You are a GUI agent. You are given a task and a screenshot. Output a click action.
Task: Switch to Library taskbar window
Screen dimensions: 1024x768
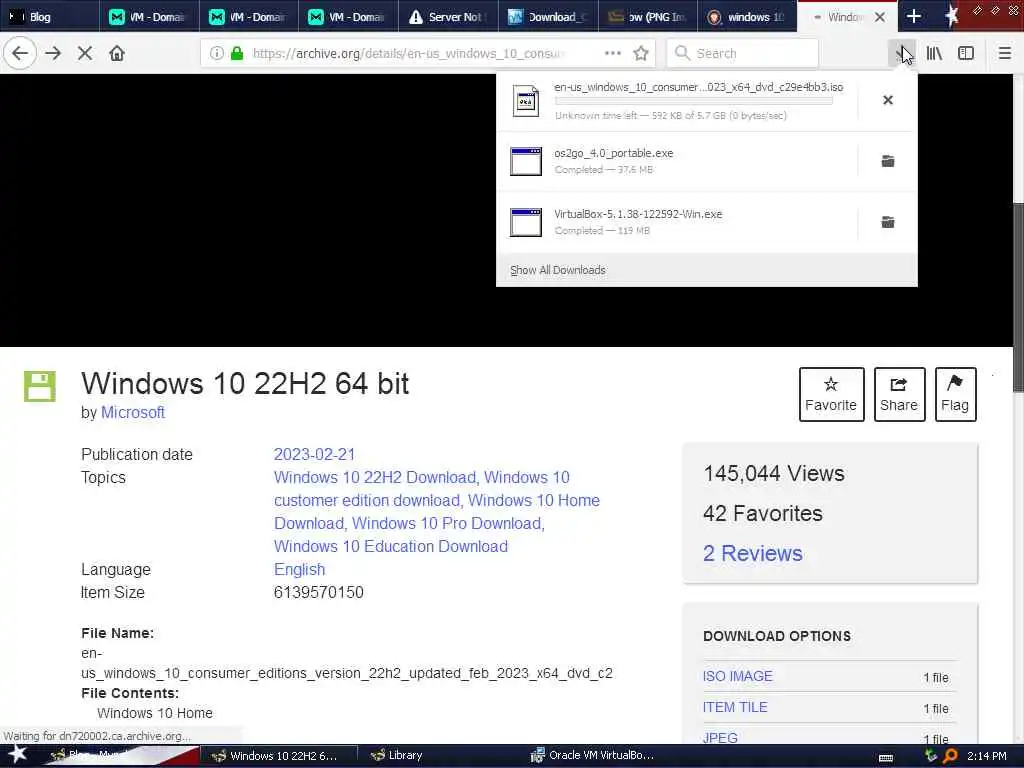point(396,756)
